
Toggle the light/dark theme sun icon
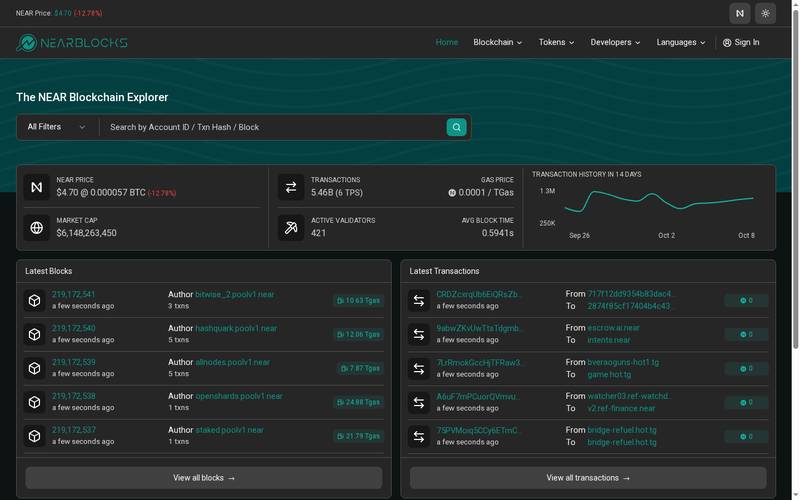[x=765, y=13]
